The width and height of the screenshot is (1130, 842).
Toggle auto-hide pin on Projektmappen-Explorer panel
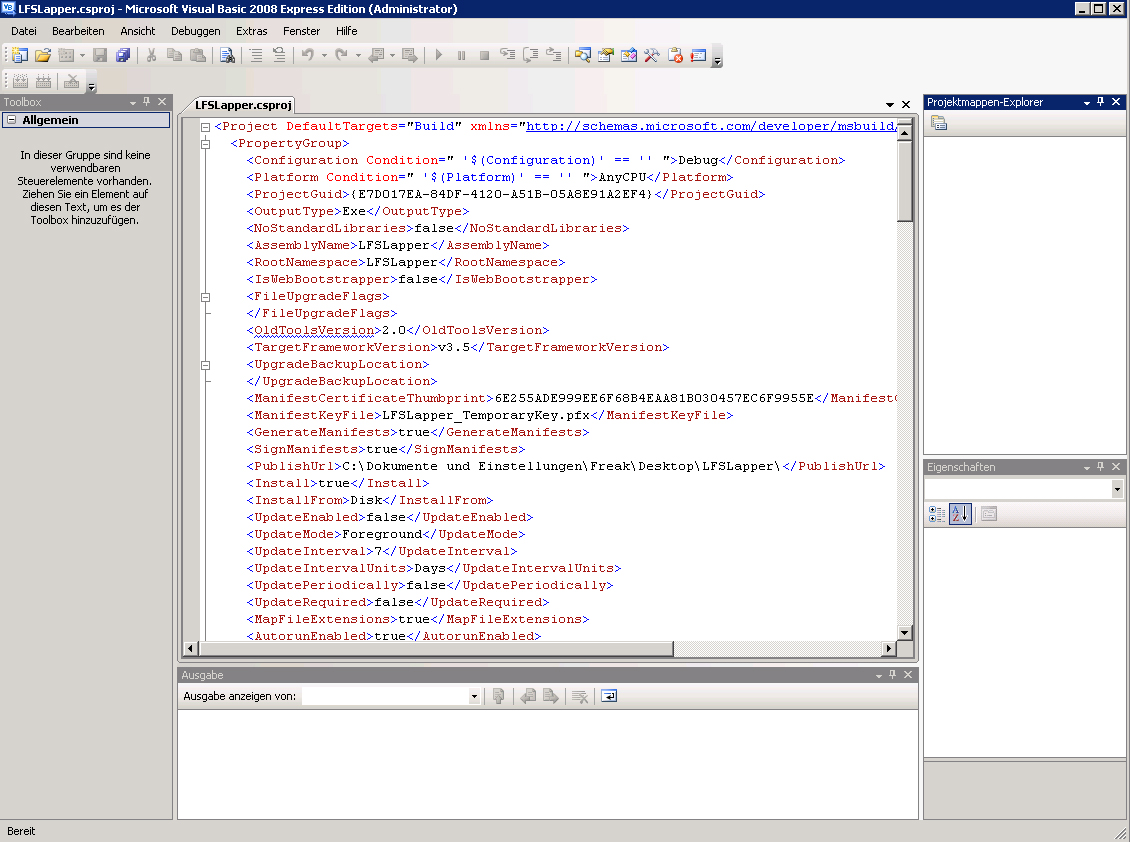[x=1100, y=102]
